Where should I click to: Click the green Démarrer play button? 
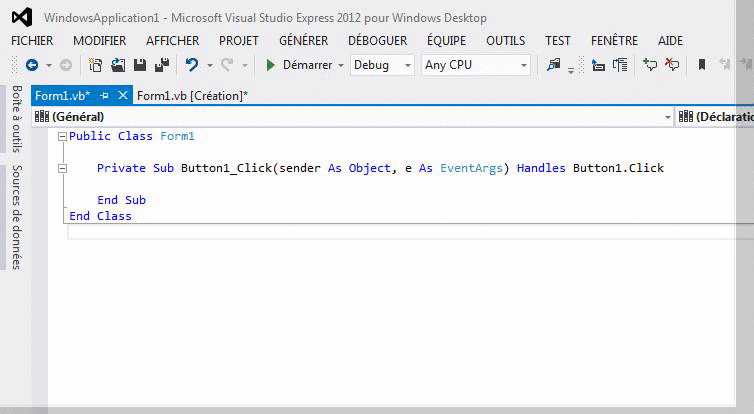click(x=270, y=65)
